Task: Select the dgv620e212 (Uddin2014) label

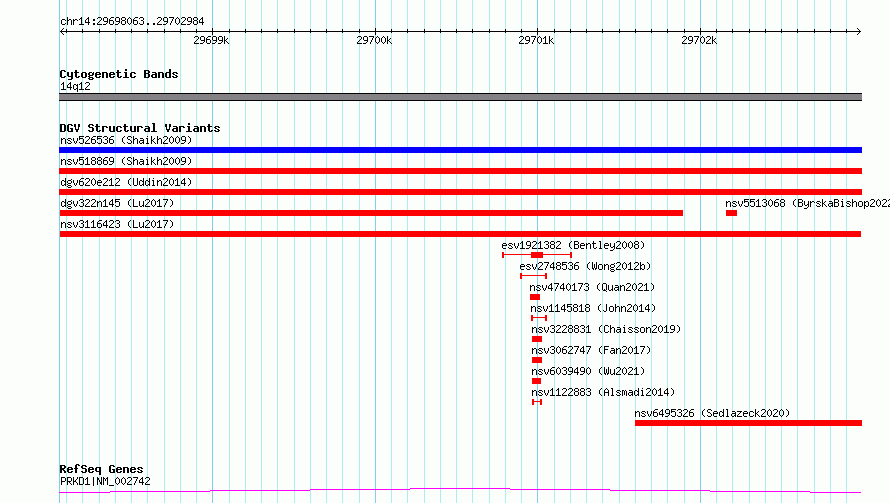Action: coord(126,182)
